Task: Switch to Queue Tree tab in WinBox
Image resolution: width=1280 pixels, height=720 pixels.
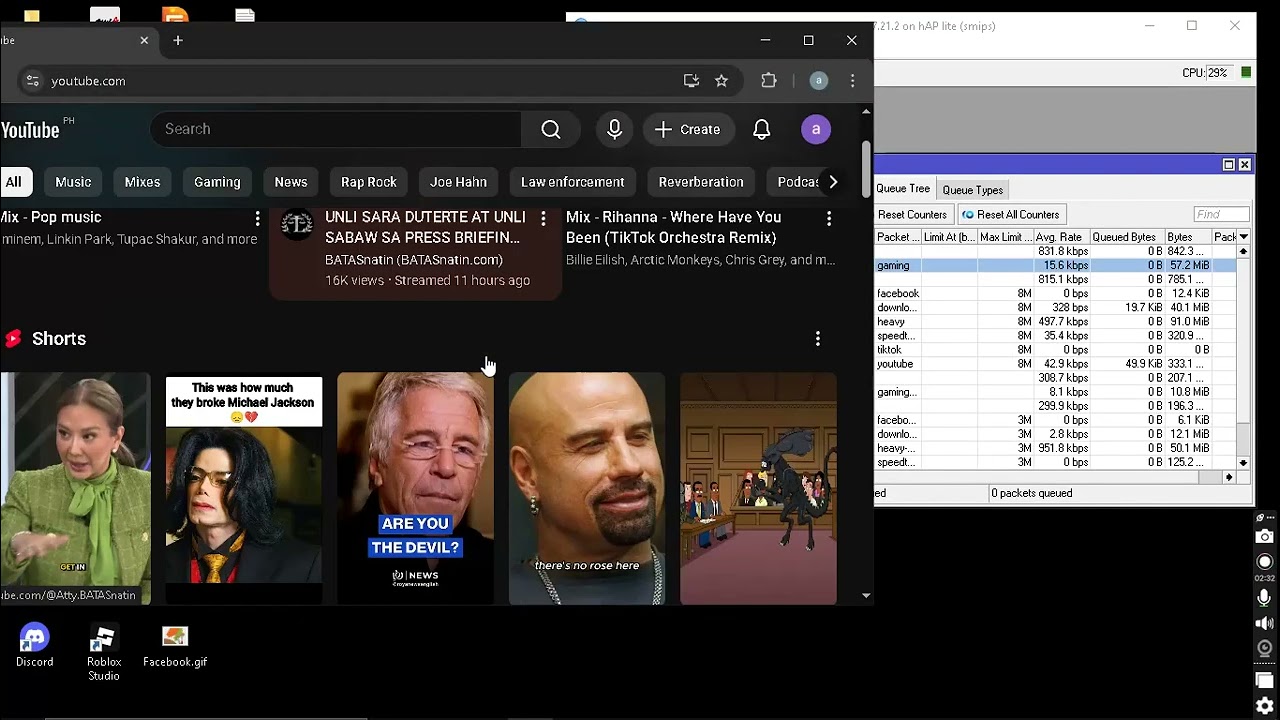Action: (x=903, y=189)
